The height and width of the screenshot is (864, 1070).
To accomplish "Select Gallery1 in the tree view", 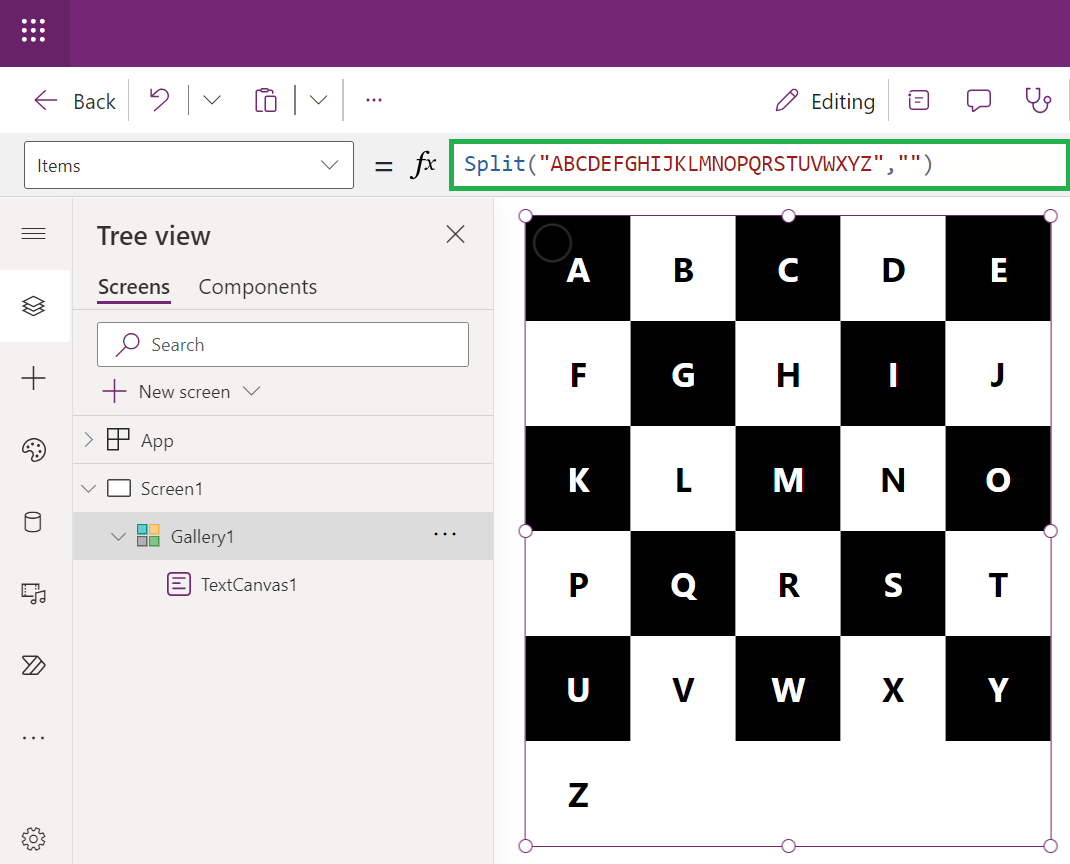I will [202, 536].
